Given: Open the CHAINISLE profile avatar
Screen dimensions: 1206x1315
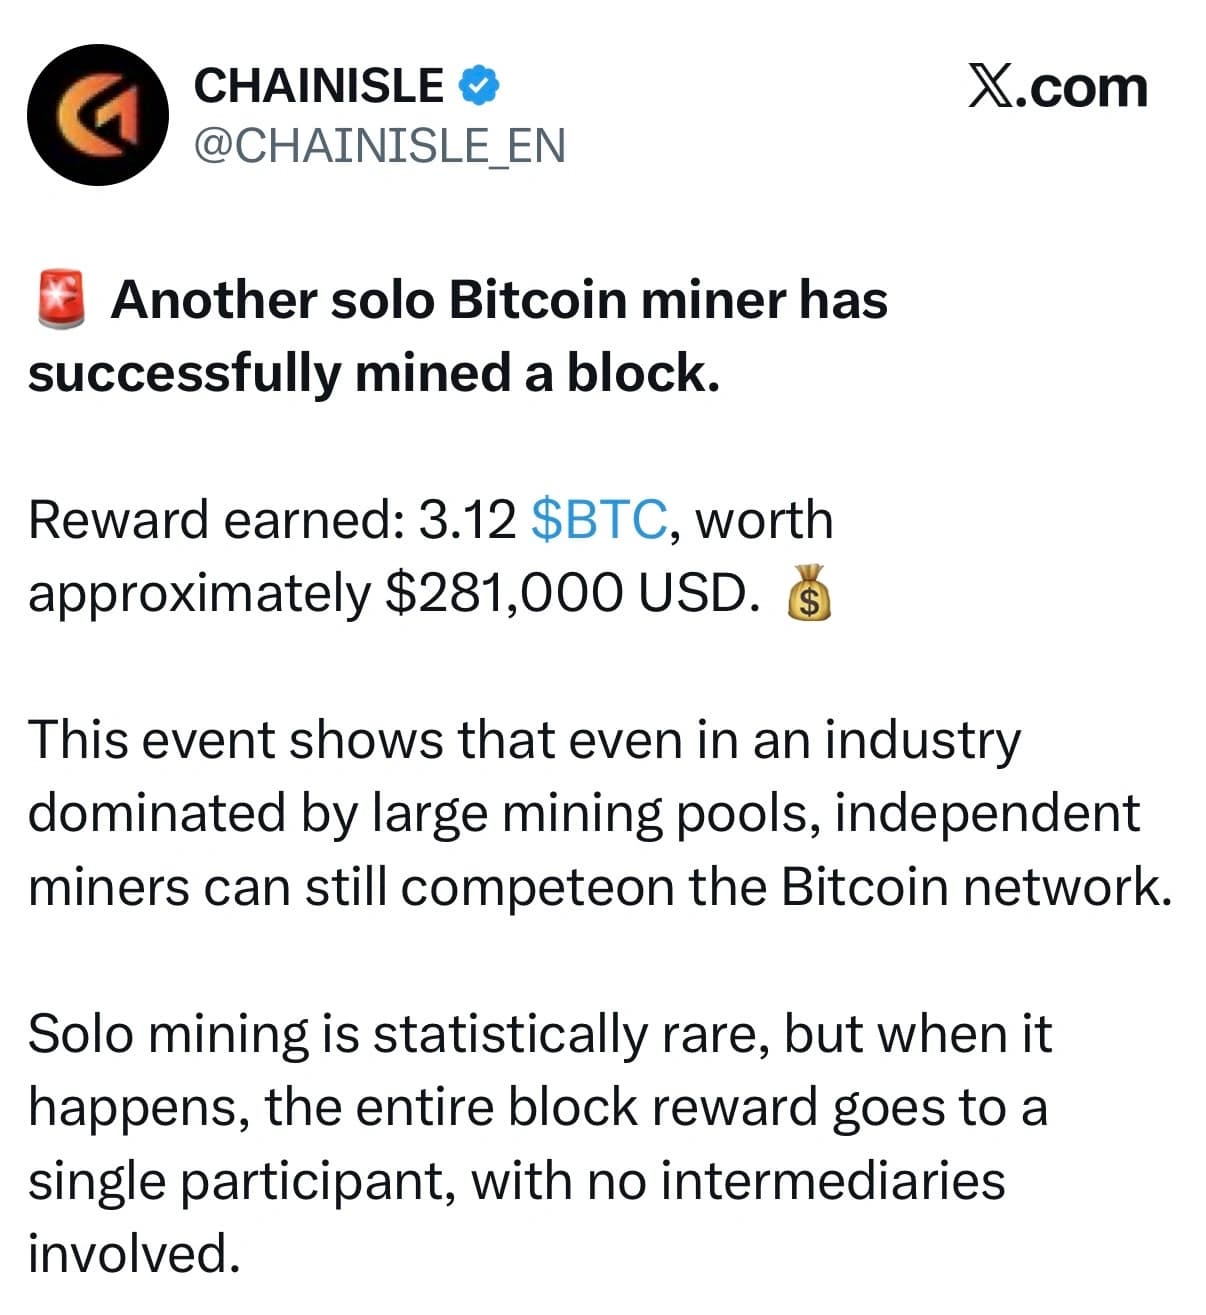Looking at the screenshot, I should pyautogui.click(x=98, y=115).
